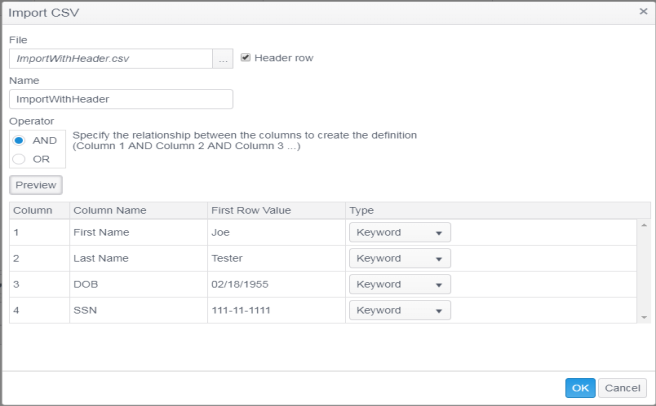Click the Type column header
Screen dimensions: 656x406
point(363,210)
